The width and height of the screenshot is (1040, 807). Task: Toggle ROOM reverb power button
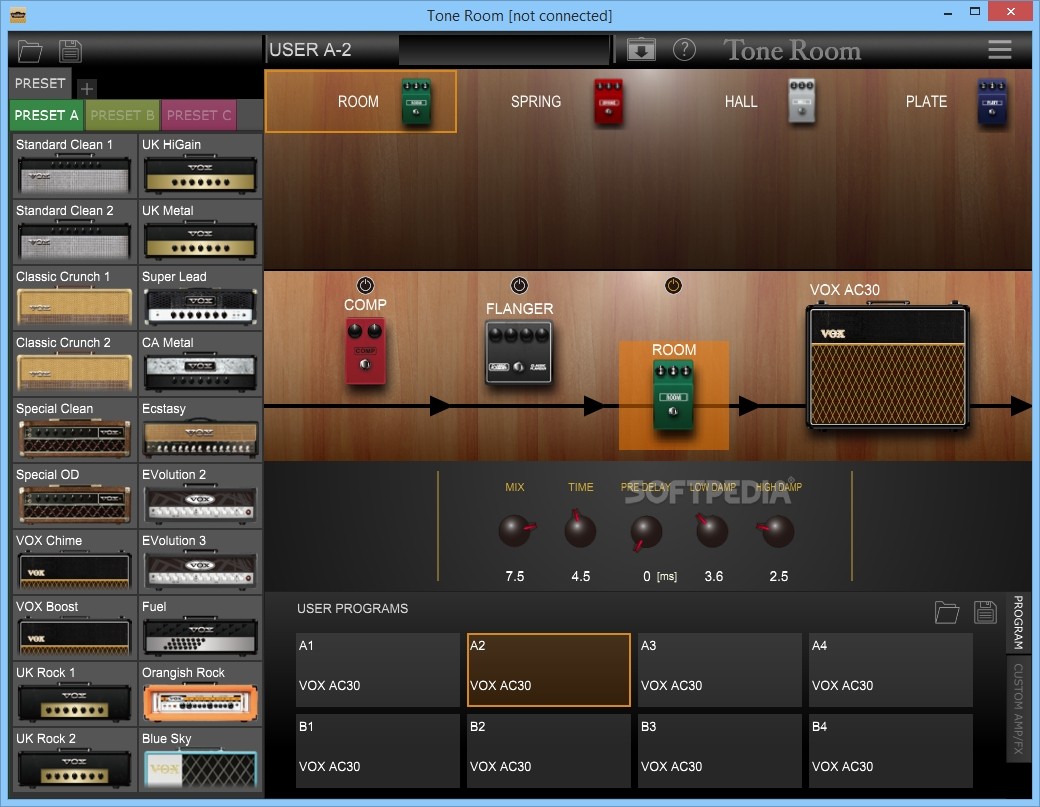click(673, 285)
